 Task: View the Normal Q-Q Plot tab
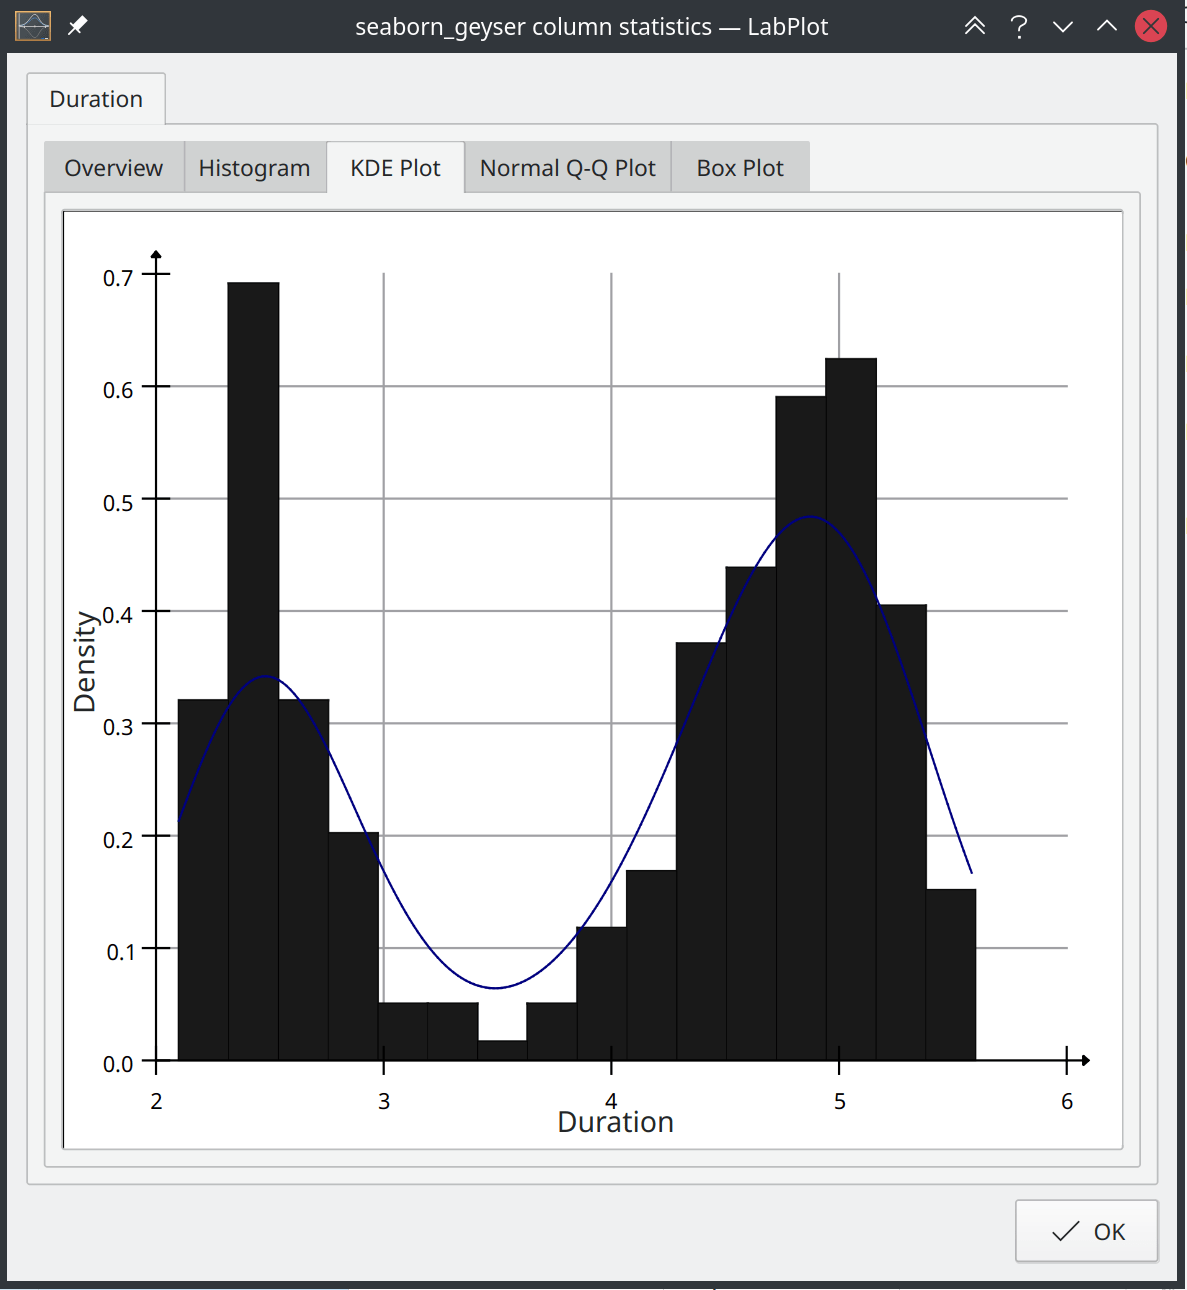pyautogui.click(x=567, y=167)
